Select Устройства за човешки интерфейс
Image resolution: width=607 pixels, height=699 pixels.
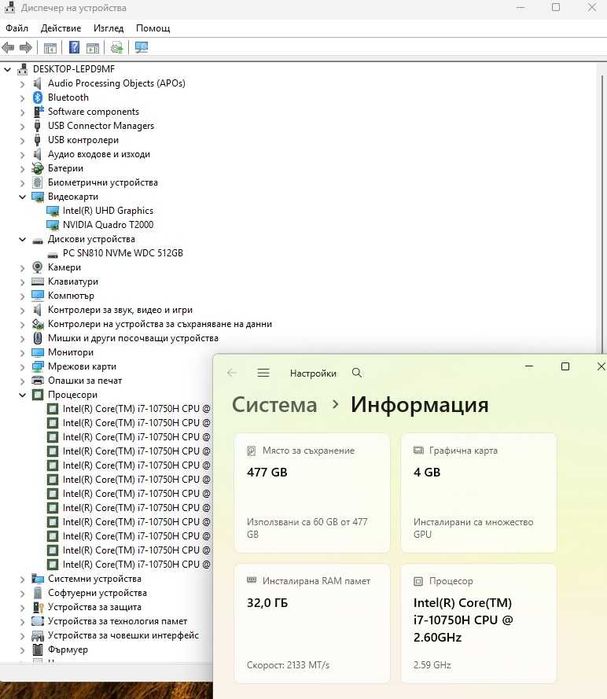pos(123,635)
